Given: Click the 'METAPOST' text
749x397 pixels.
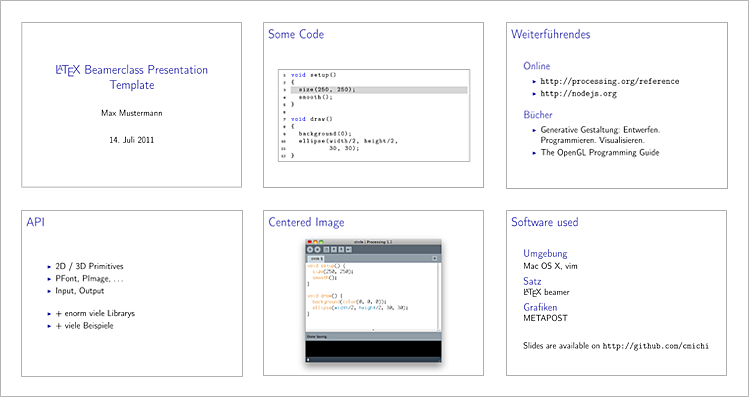Looking at the screenshot, I should point(546,318).
